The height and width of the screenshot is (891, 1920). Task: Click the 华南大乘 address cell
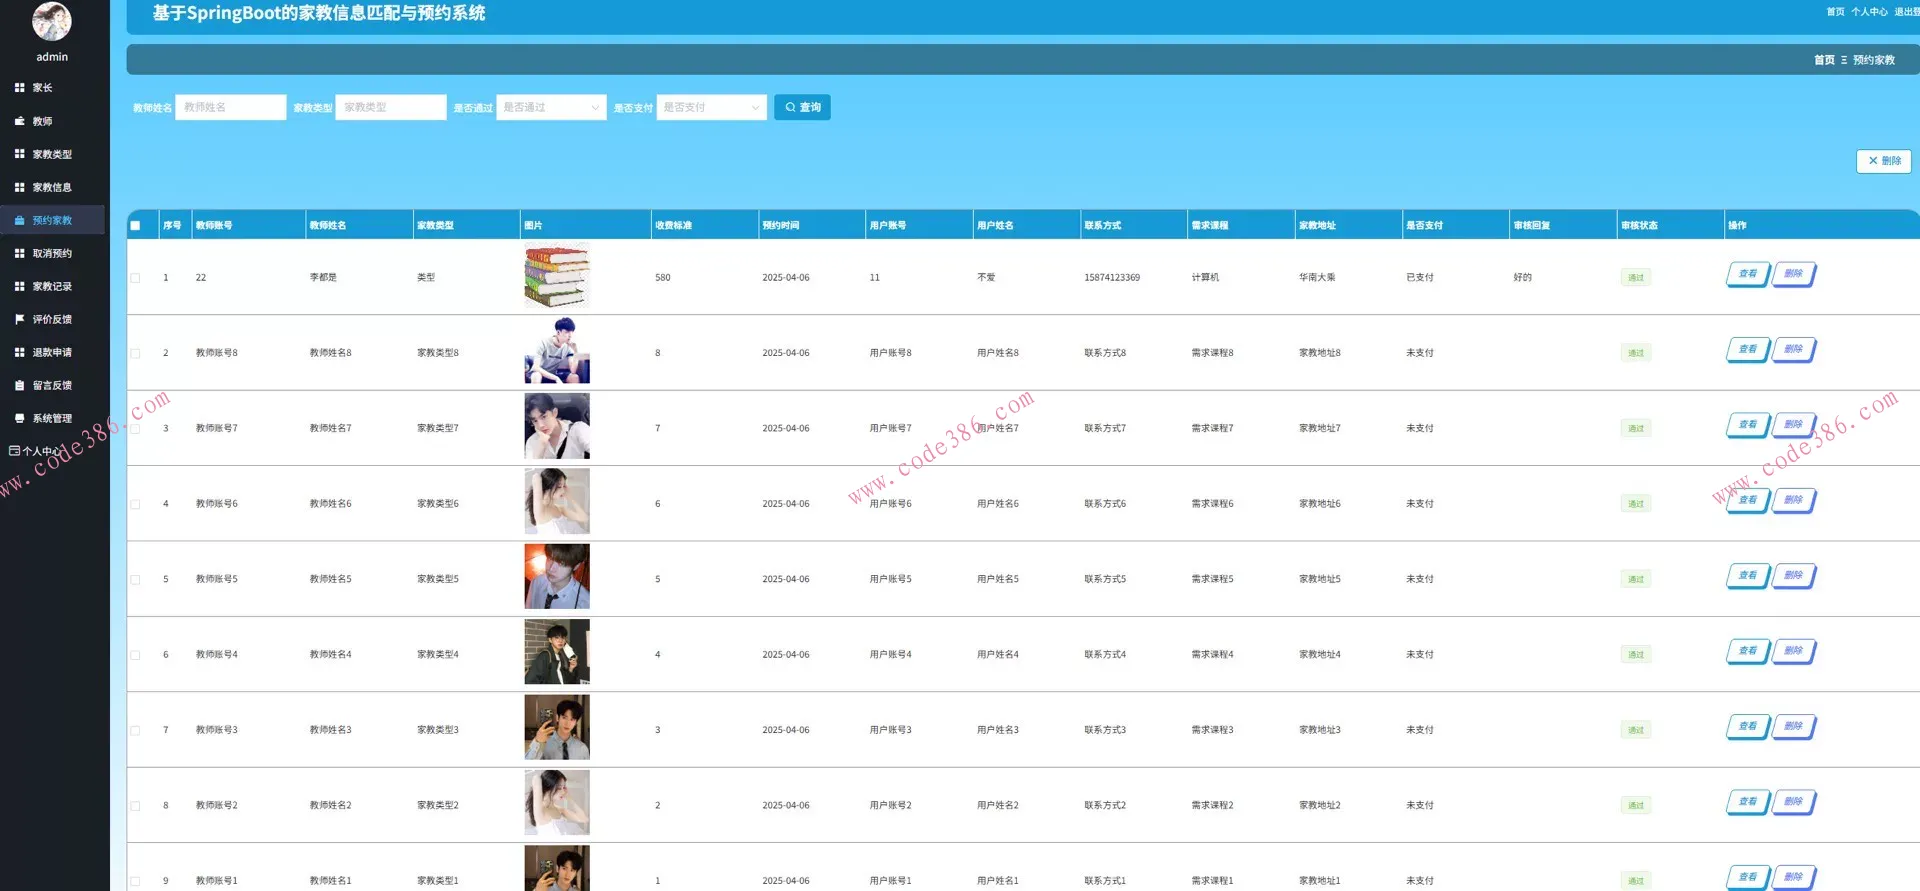(x=1317, y=278)
